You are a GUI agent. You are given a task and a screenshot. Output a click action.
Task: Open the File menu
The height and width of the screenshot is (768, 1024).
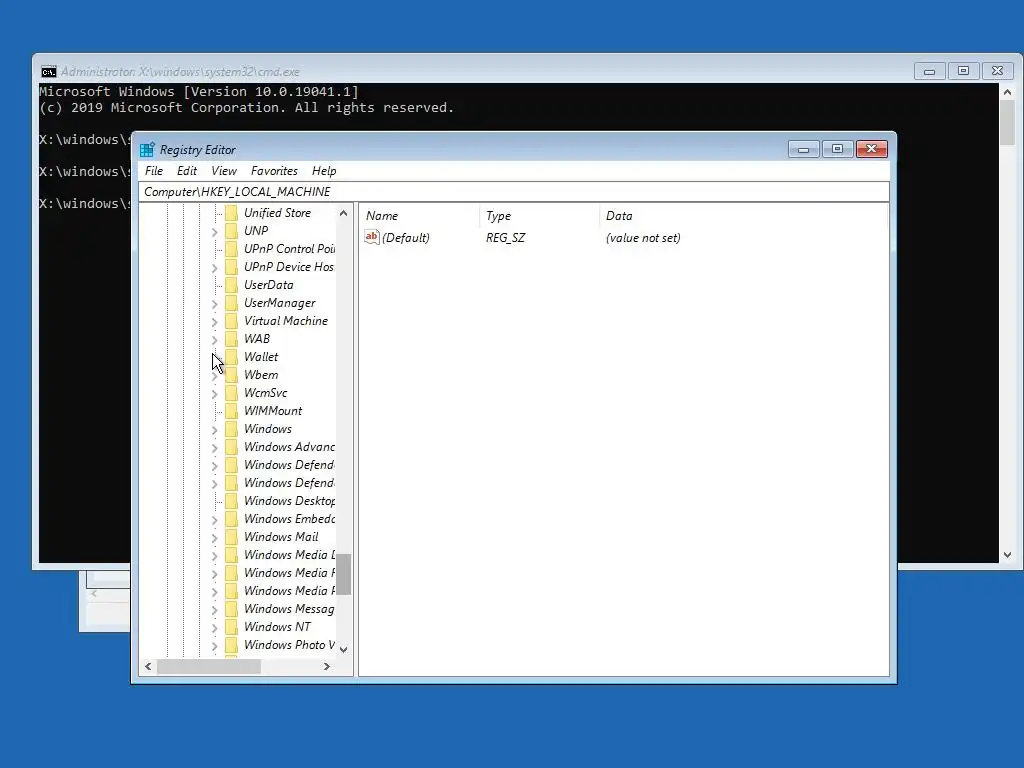coord(154,171)
